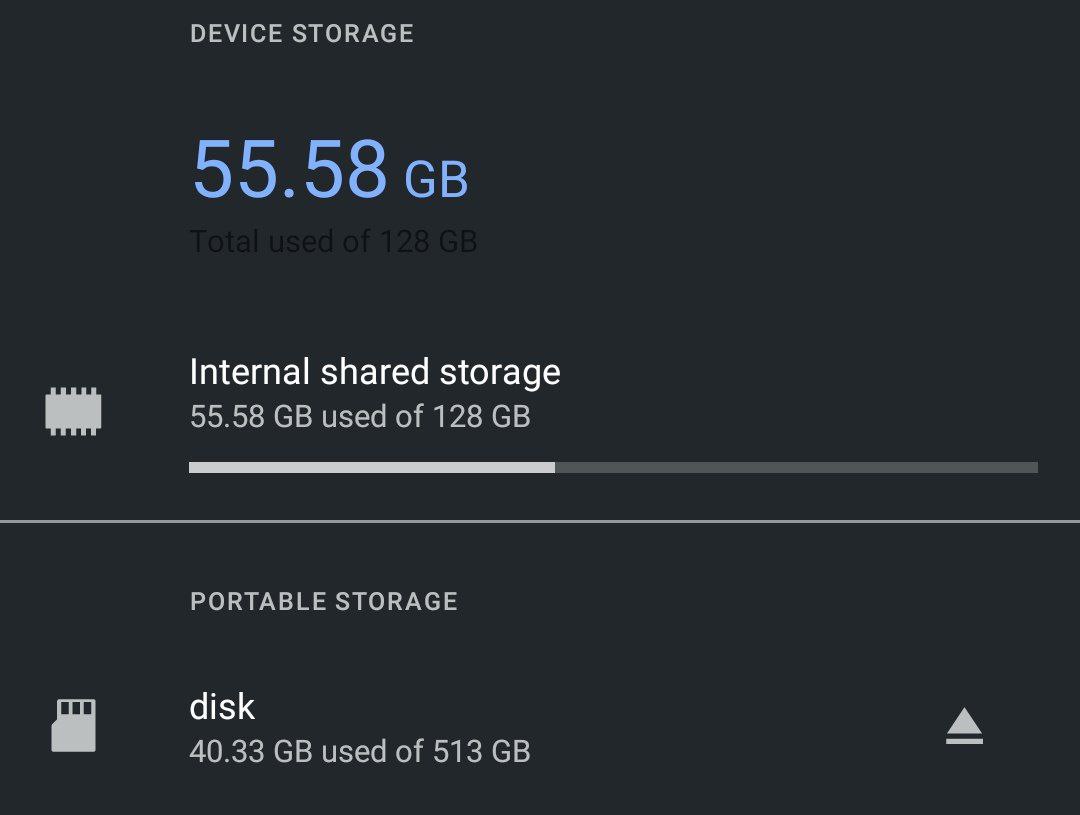Select the "disk" title text

point(222,707)
